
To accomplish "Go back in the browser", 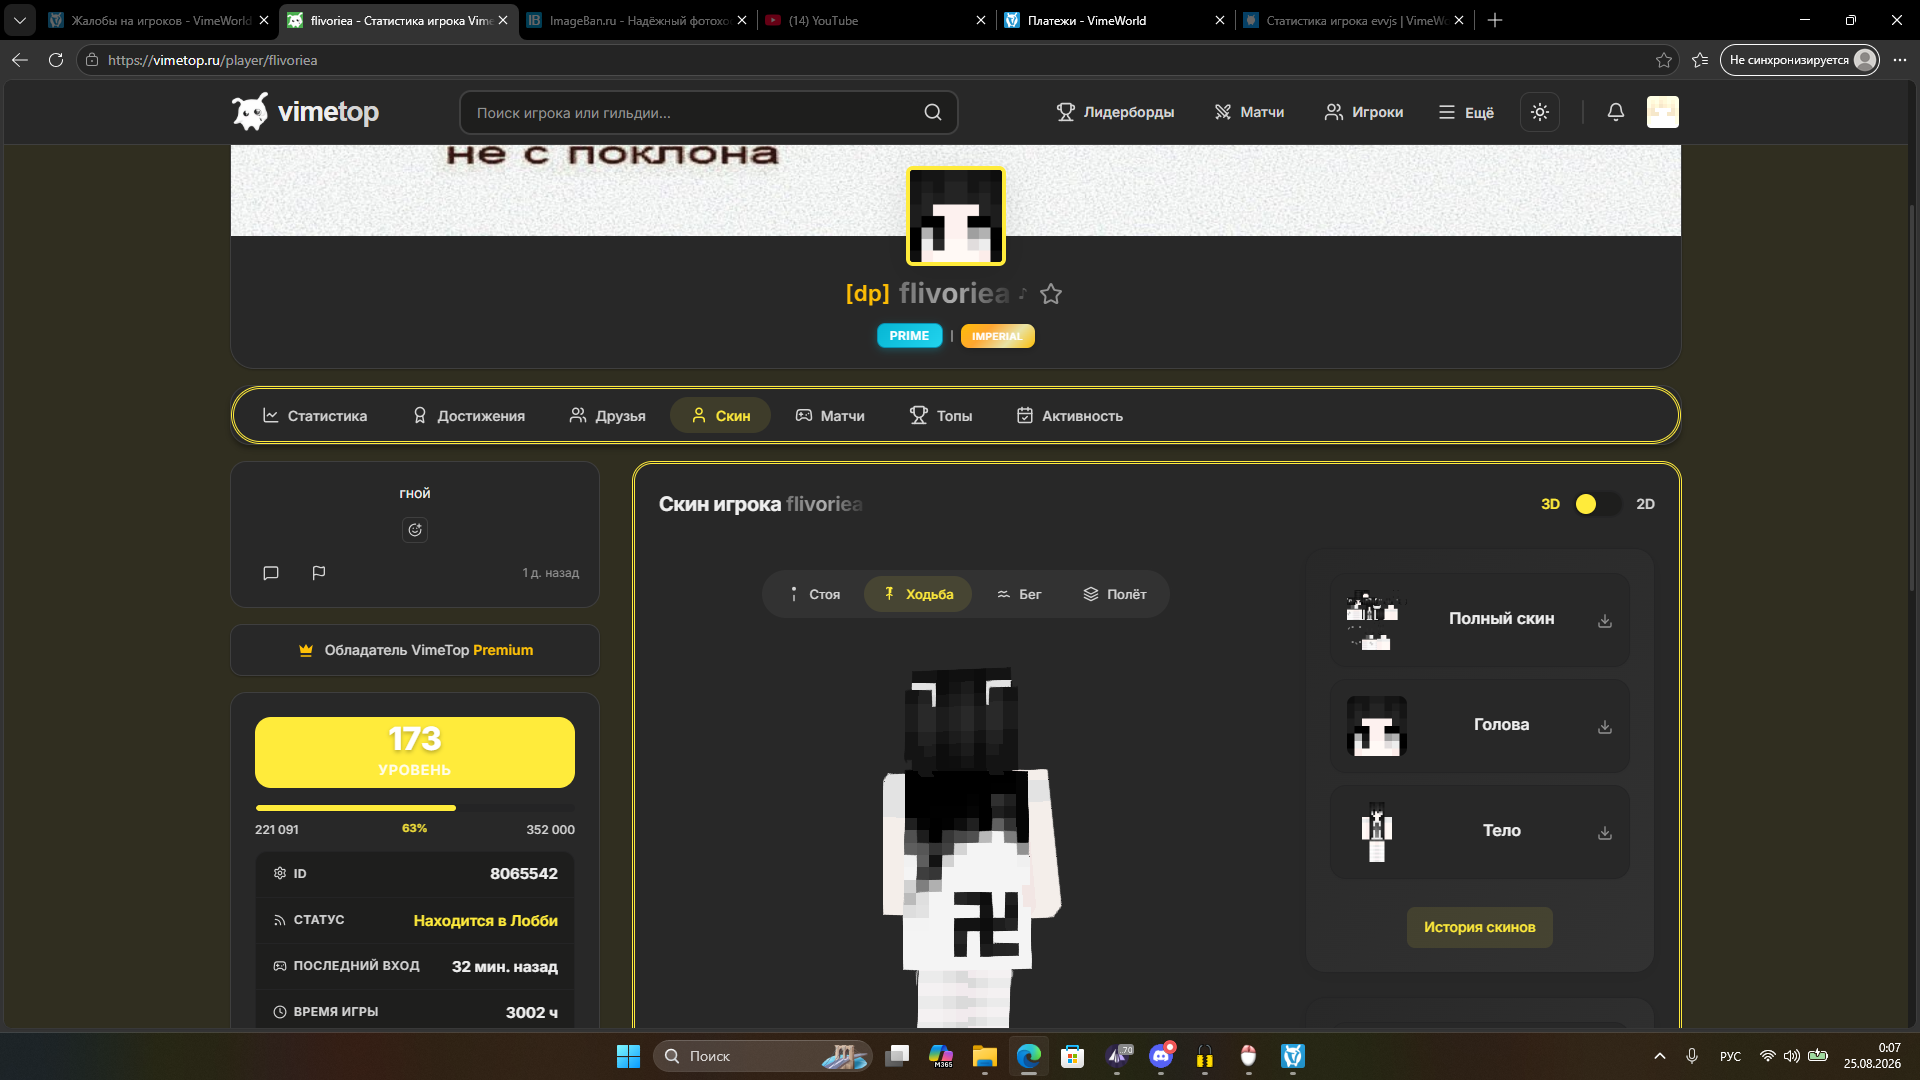I will pos(20,60).
